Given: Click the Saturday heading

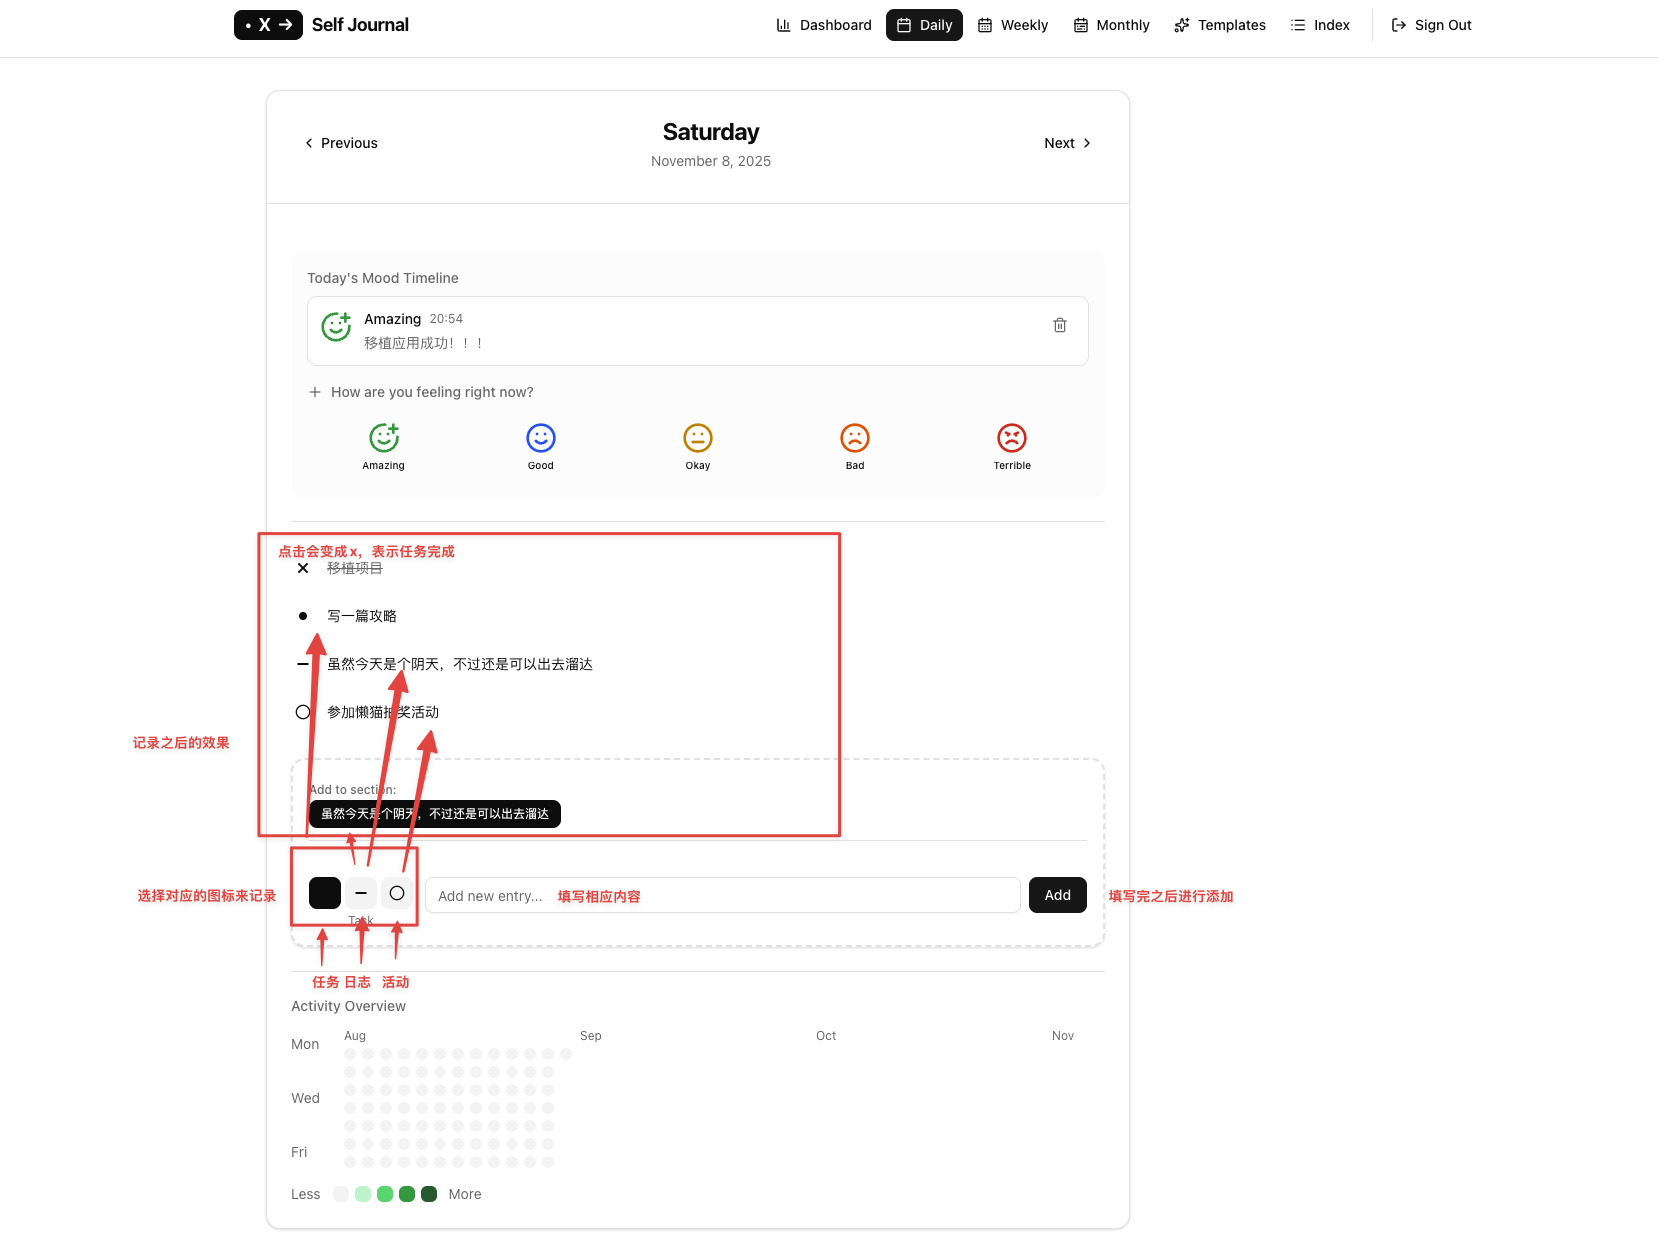Looking at the screenshot, I should coord(711,132).
